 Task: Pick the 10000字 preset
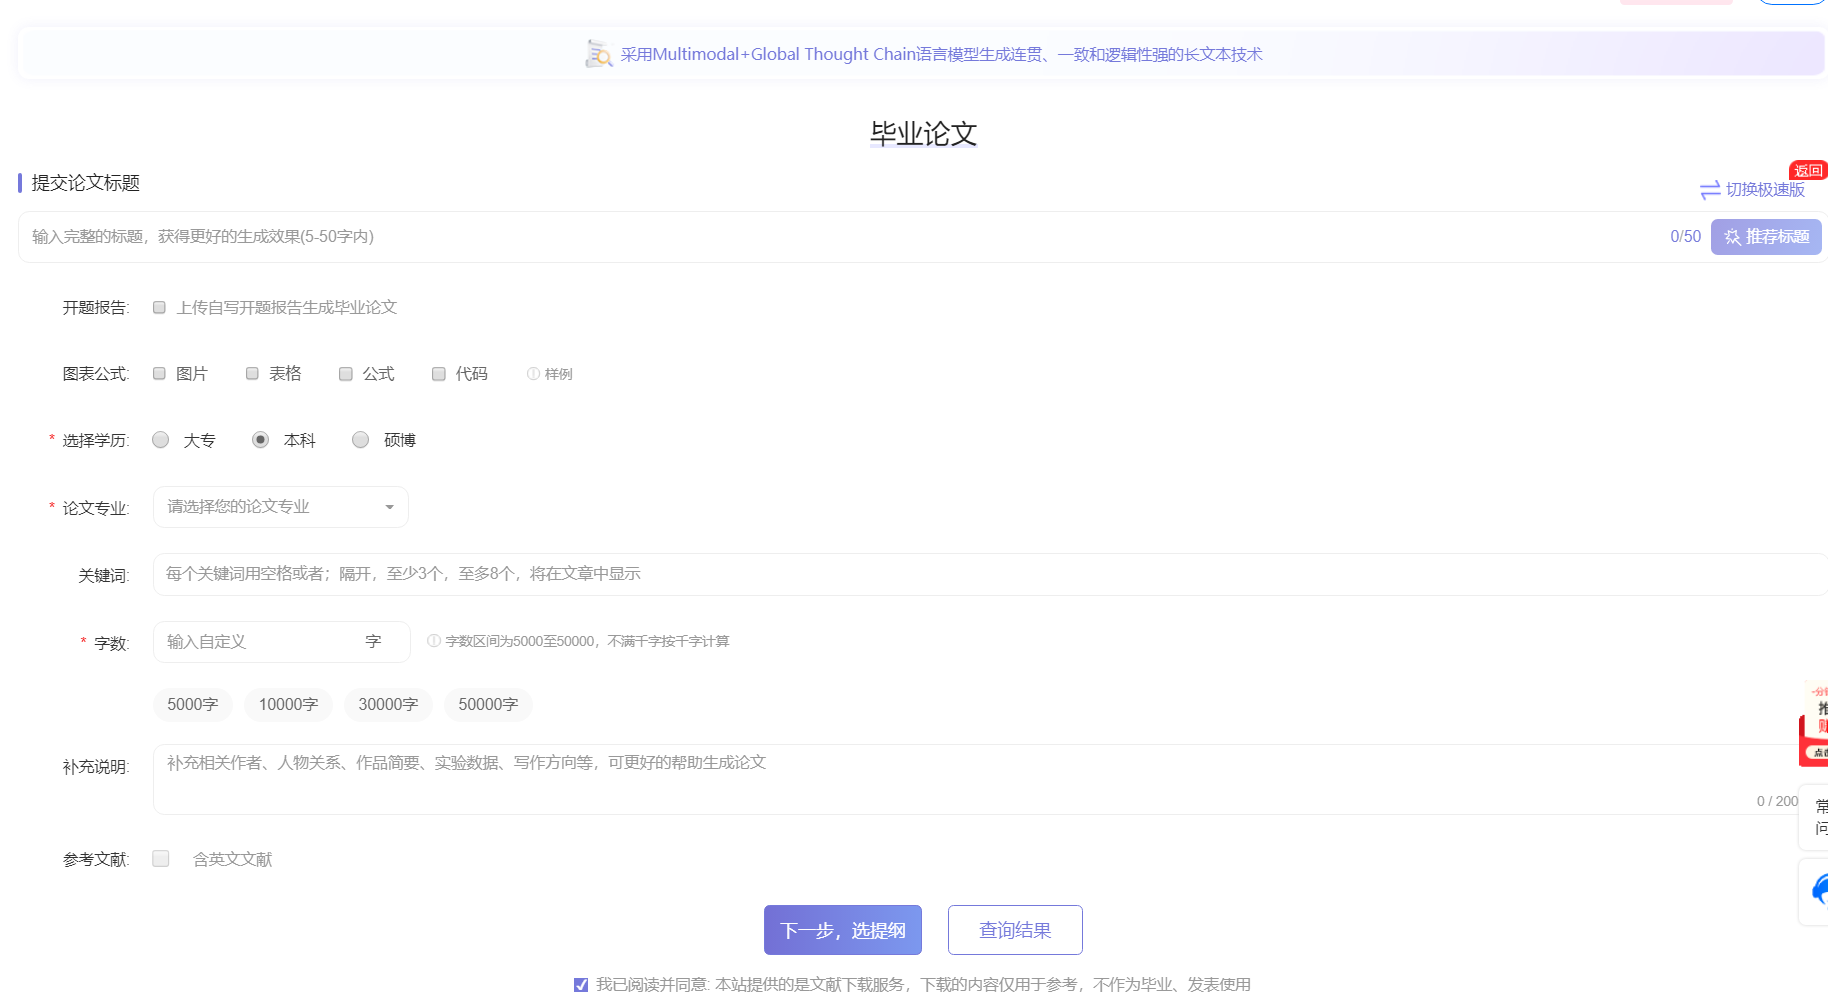point(289,705)
